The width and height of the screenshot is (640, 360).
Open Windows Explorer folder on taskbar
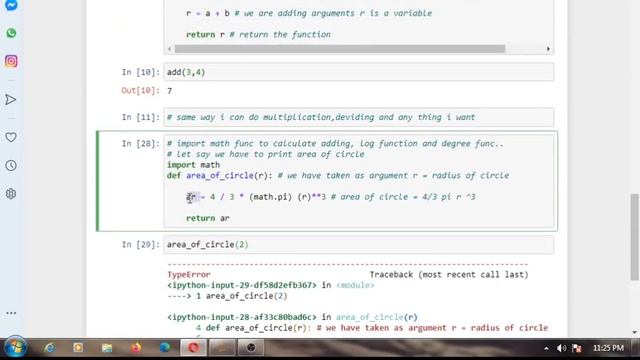(x=107, y=347)
